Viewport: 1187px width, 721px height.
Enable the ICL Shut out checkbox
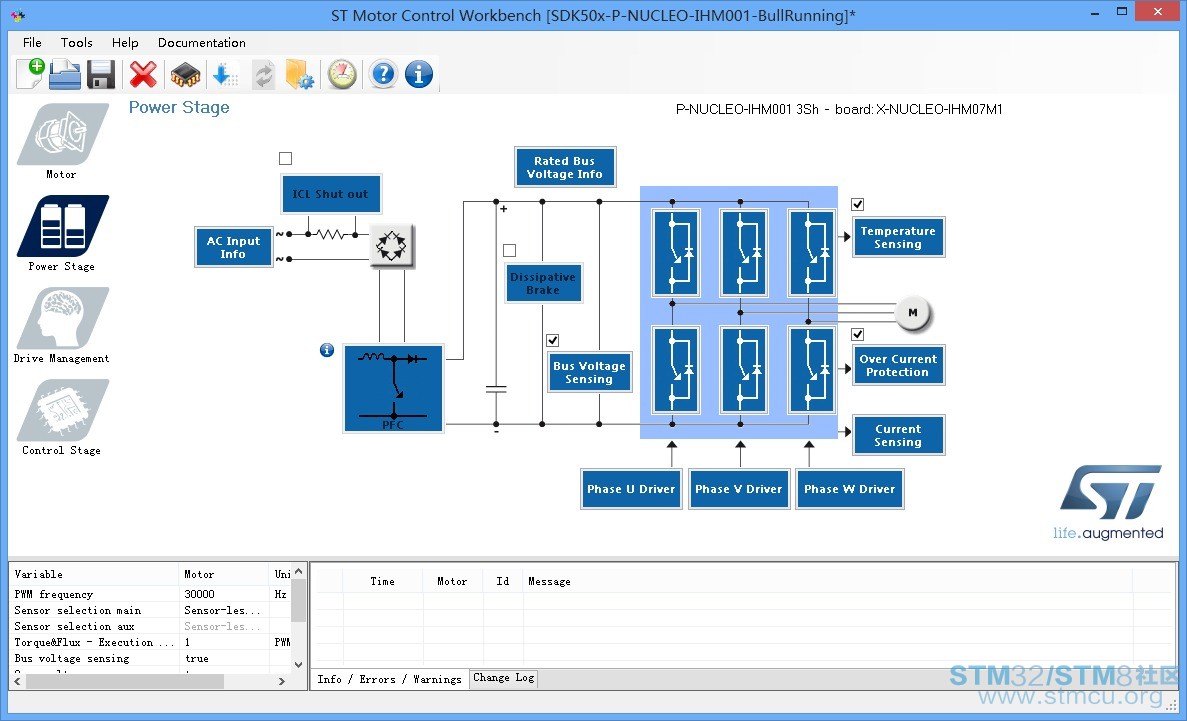[285, 158]
